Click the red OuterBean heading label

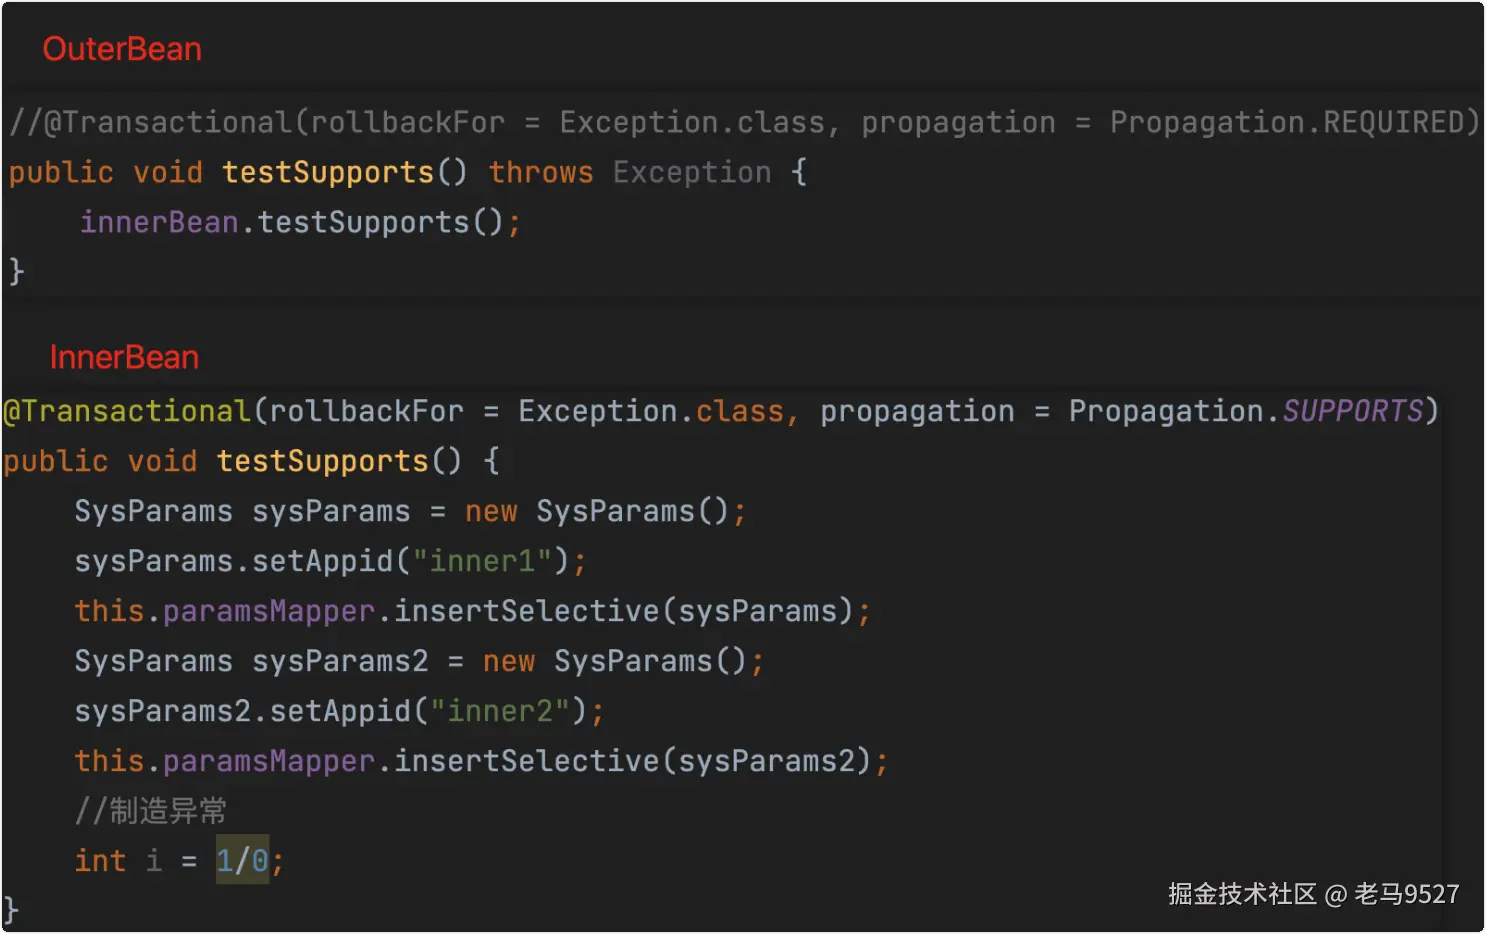[x=122, y=49]
